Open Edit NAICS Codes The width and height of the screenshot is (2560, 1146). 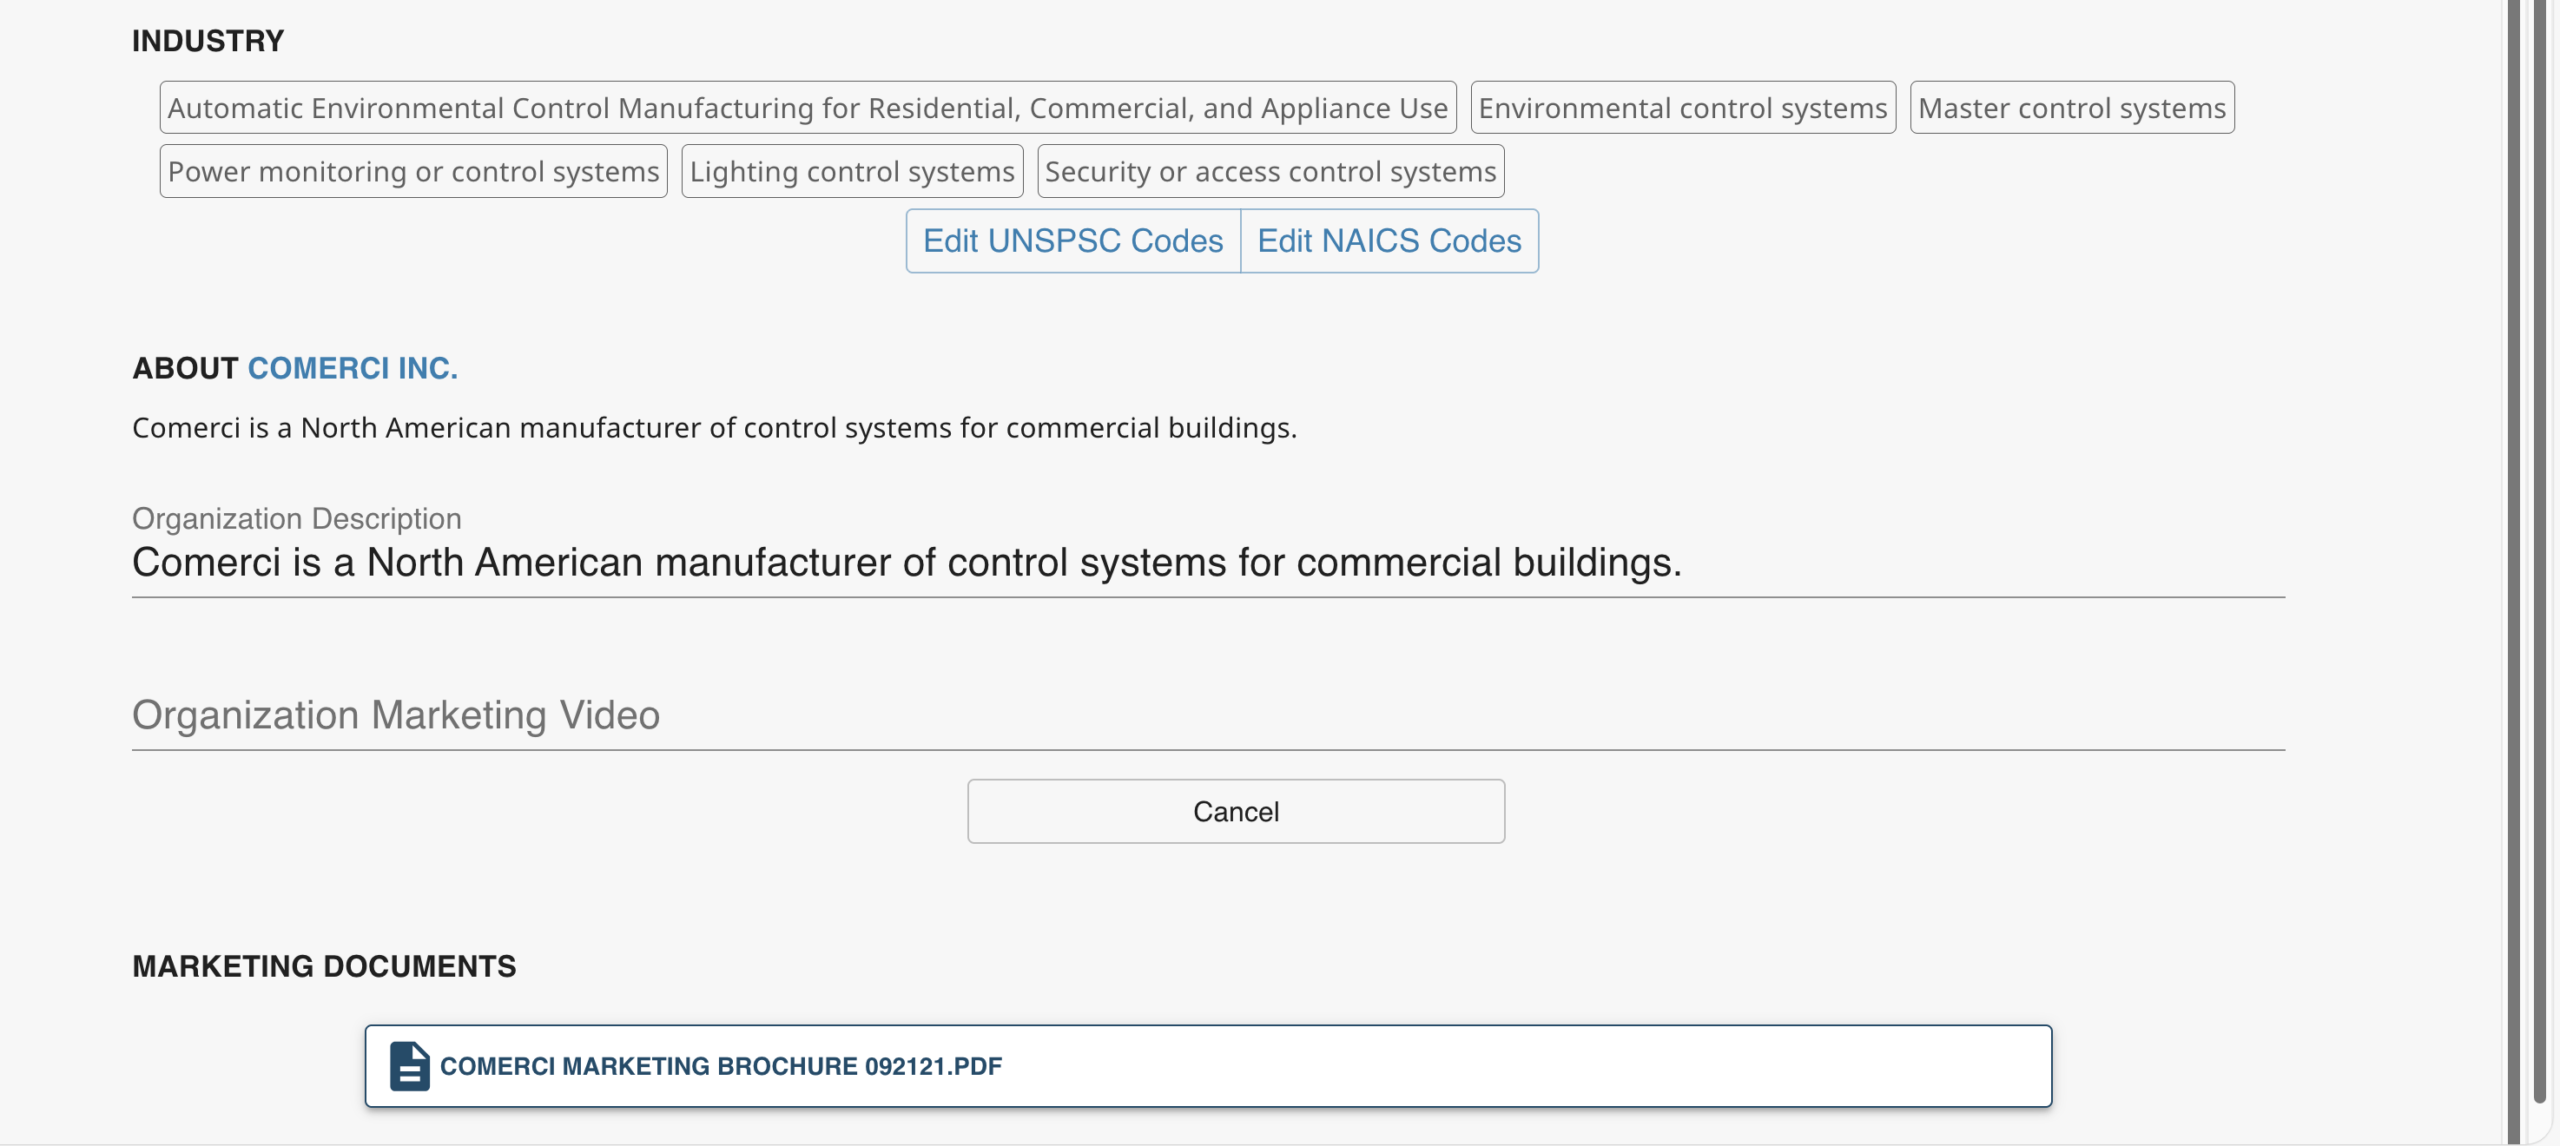(x=1389, y=241)
